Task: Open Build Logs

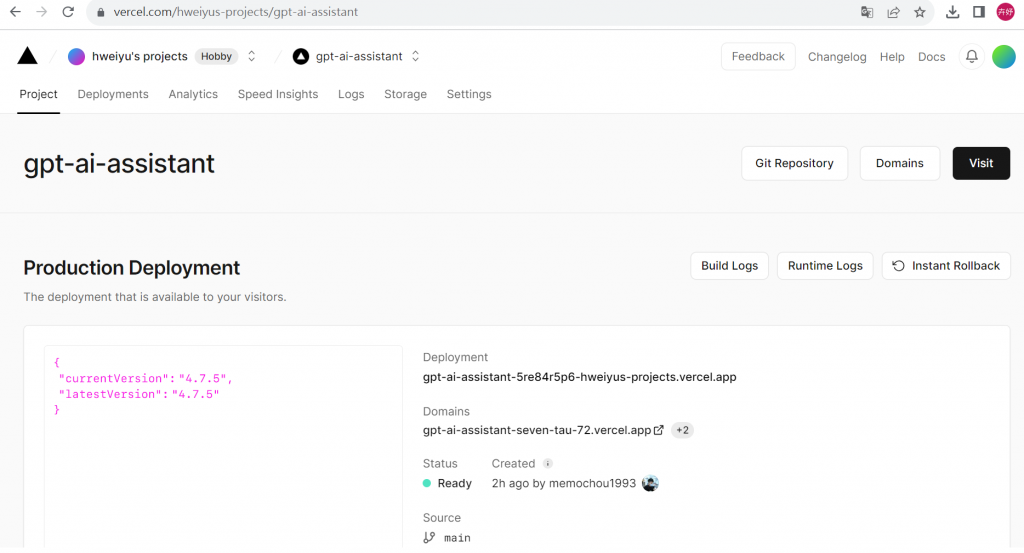Action: (729, 266)
